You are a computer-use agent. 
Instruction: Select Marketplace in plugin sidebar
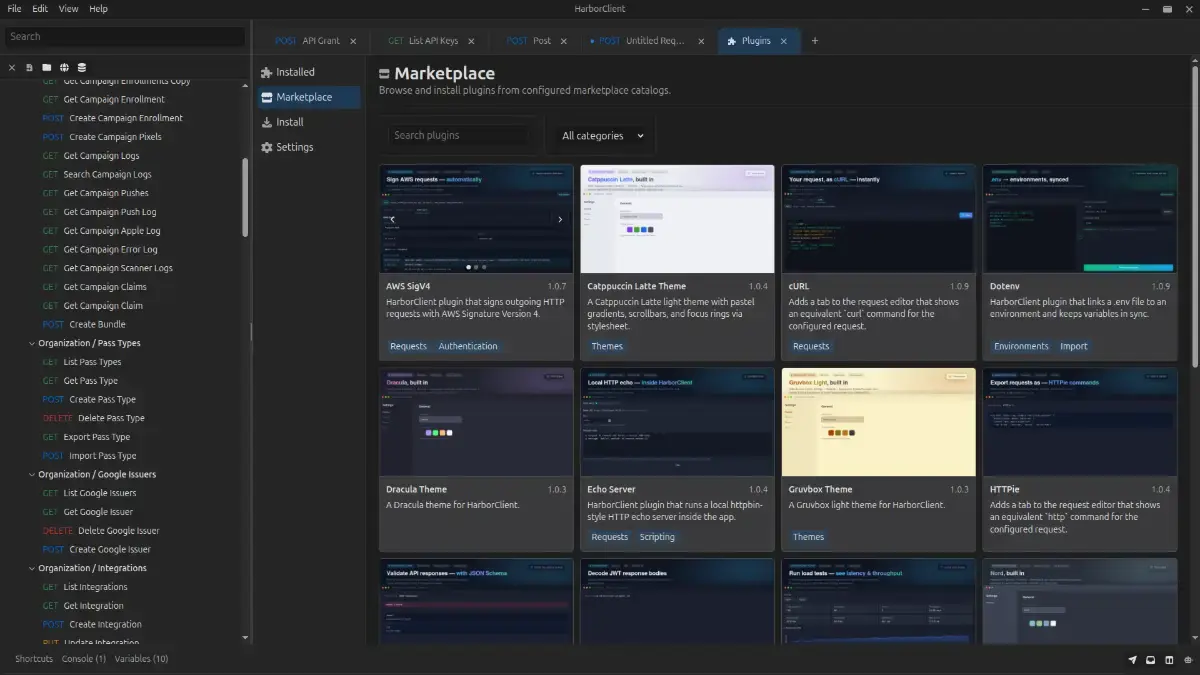308,97
